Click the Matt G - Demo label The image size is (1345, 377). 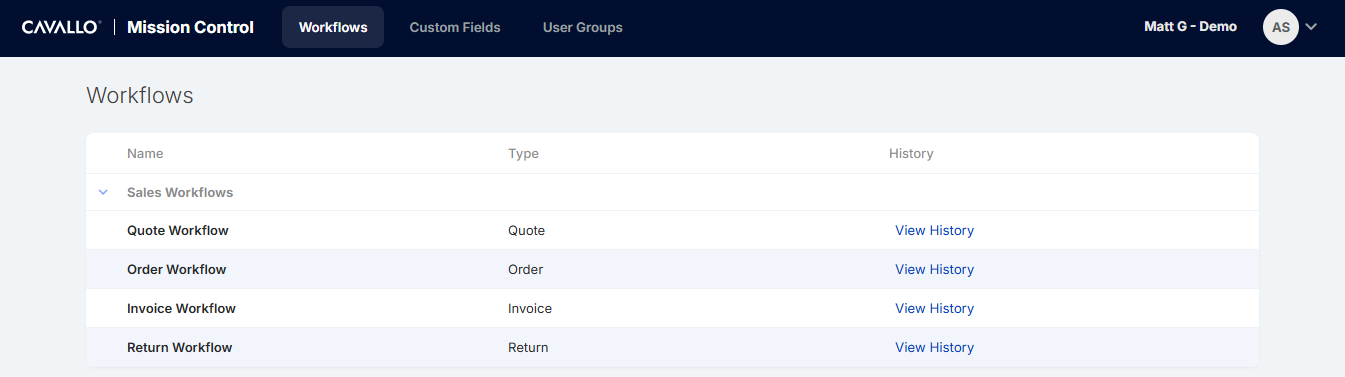(1190, 27)
